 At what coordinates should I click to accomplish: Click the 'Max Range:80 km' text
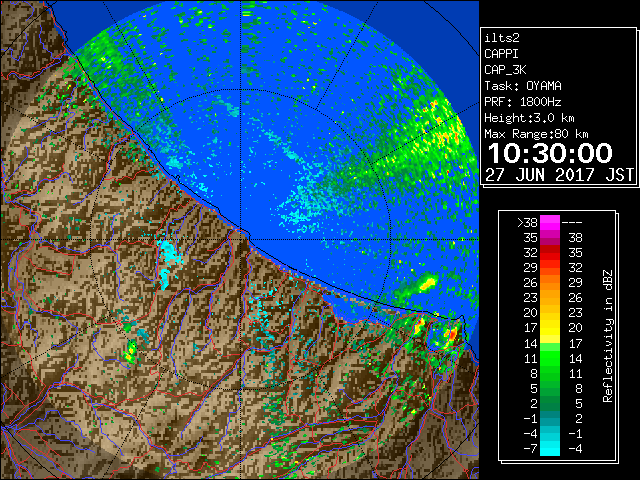[x=536, y=134]
